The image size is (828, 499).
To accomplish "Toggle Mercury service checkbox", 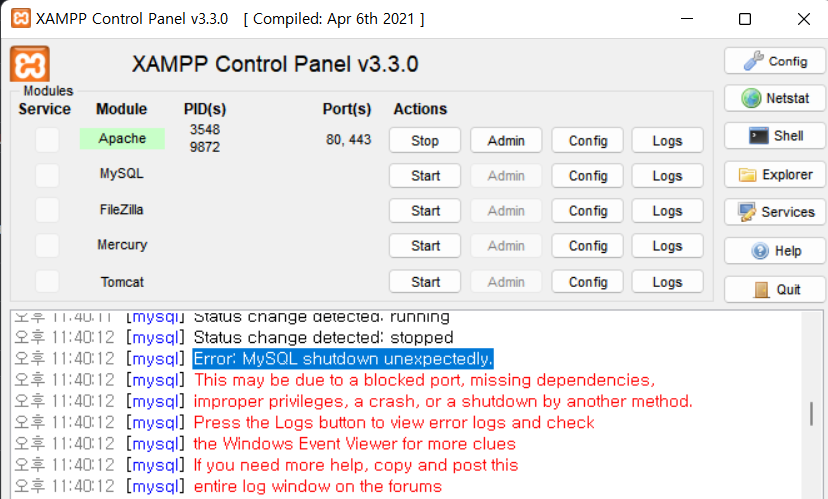I will pos(47,246).
